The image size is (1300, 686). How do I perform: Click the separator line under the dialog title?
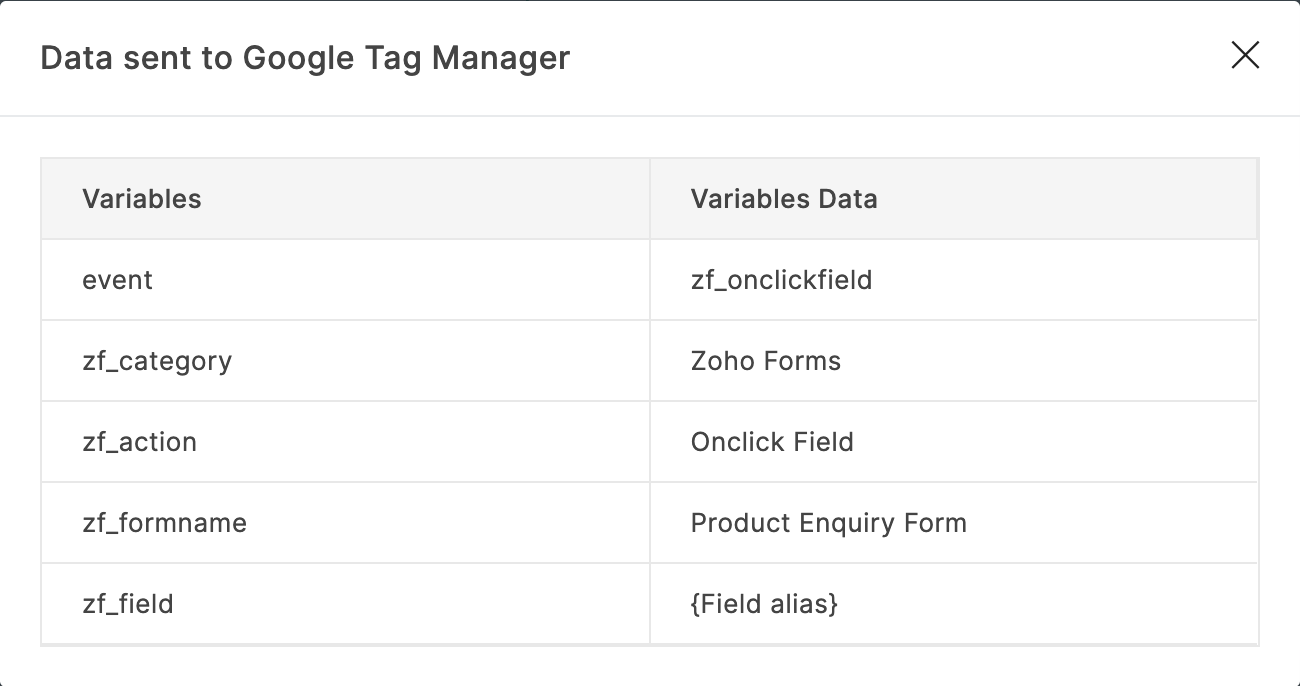tap(650, 116)
